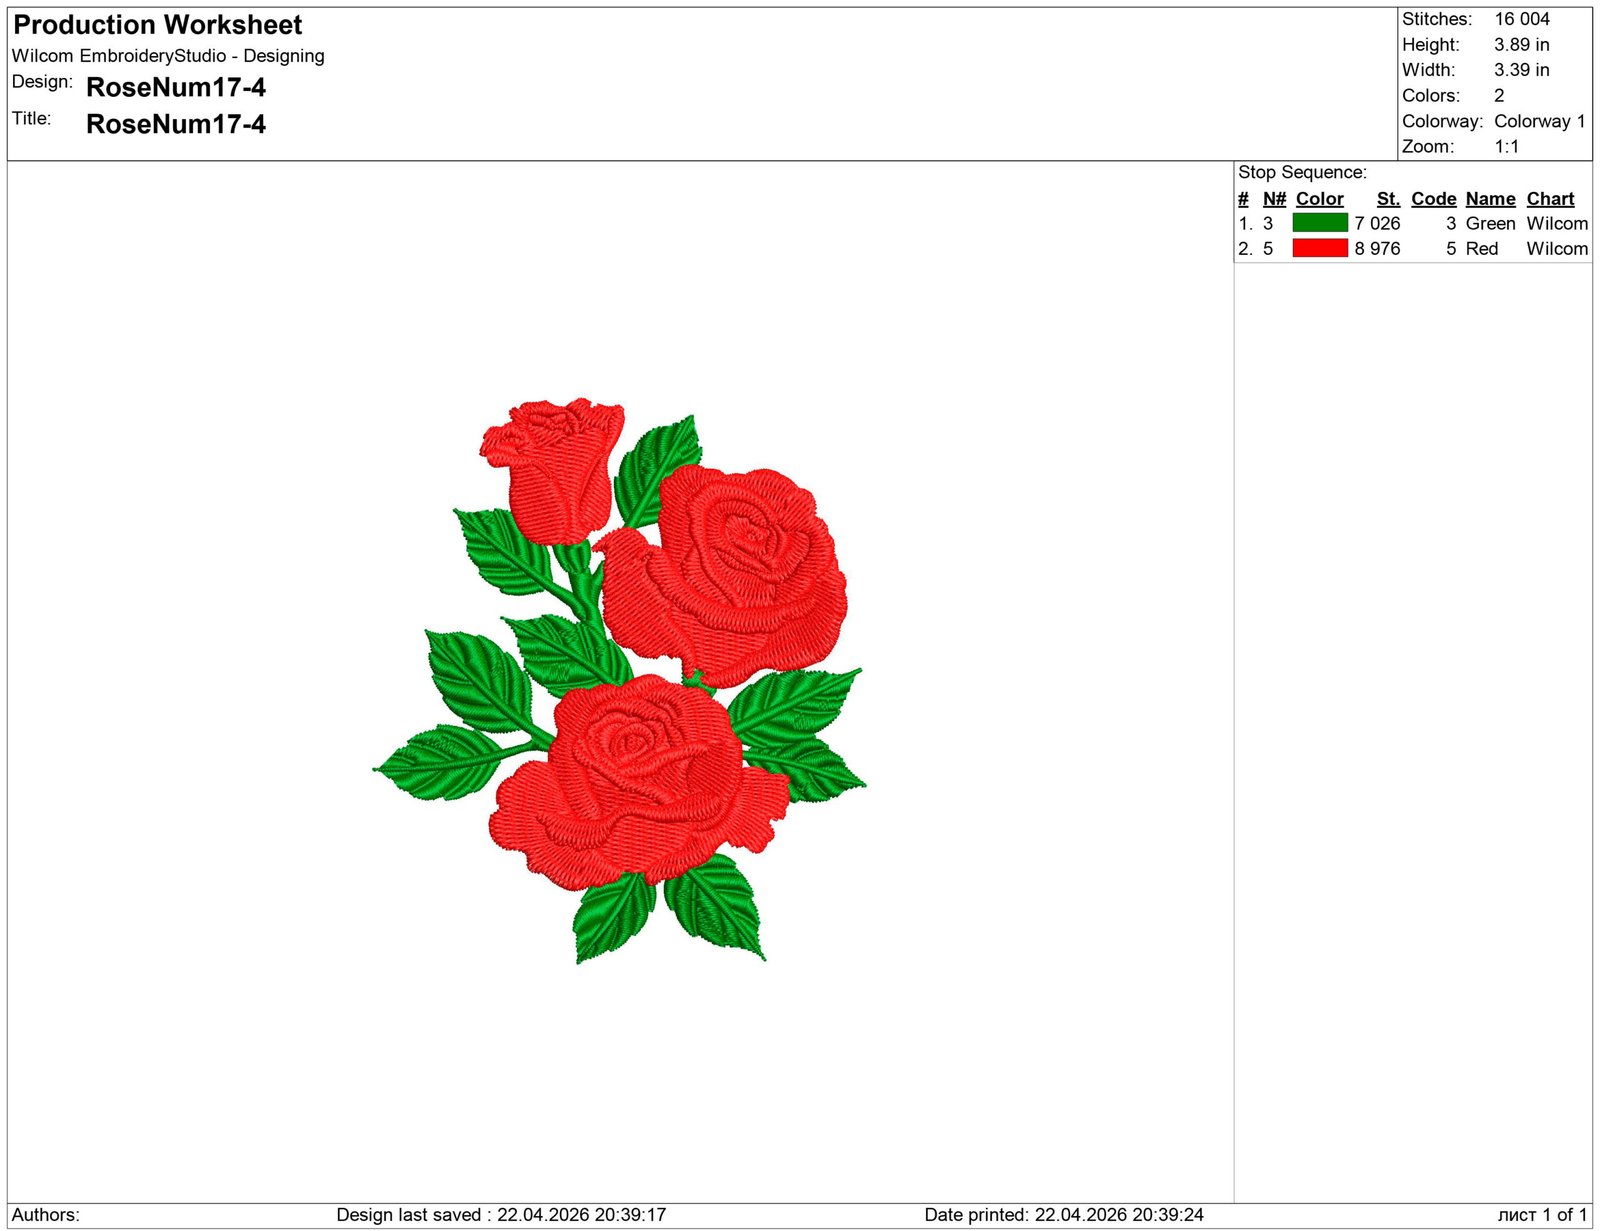
Task: Click the Chart column header
Action: [x=1550, y=199]
